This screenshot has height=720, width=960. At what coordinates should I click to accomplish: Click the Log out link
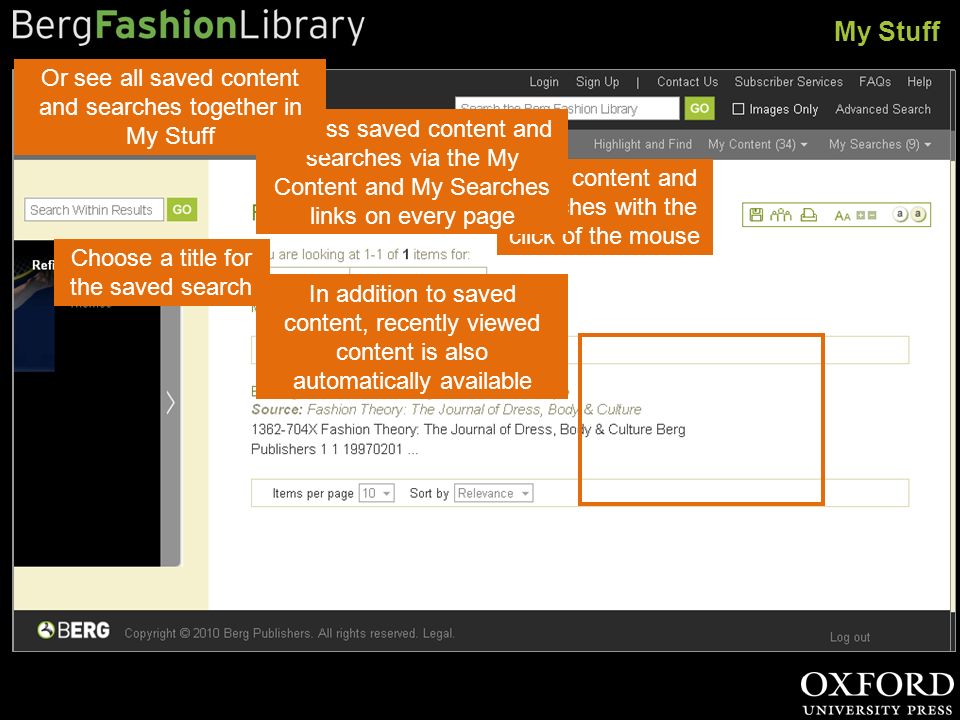pyautogui.click(x=850, y=637)
